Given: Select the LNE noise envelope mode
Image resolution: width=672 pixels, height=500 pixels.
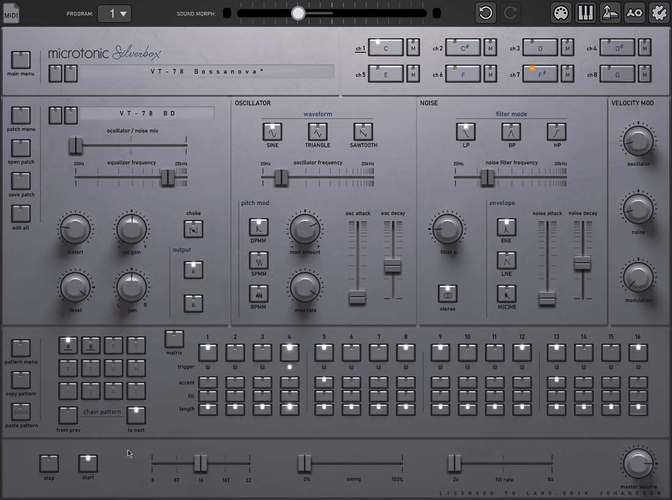Looking at the screenshot, I should (506, 260).
